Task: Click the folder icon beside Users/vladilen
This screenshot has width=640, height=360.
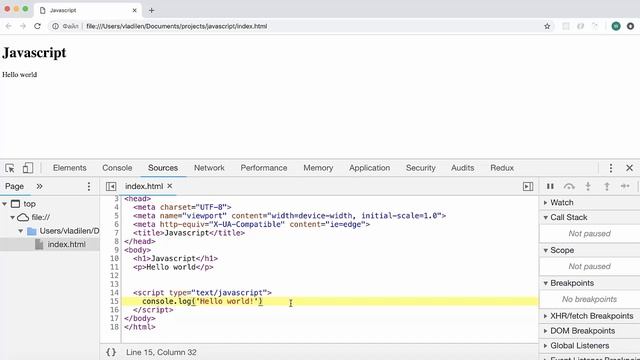Action: click(x=31, y=231)
